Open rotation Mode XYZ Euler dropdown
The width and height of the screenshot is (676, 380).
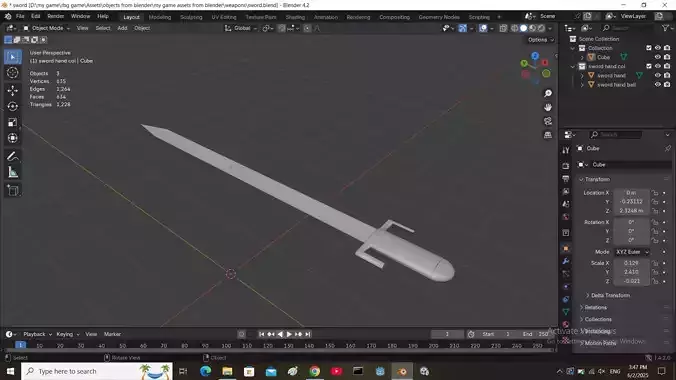(632, 252)
